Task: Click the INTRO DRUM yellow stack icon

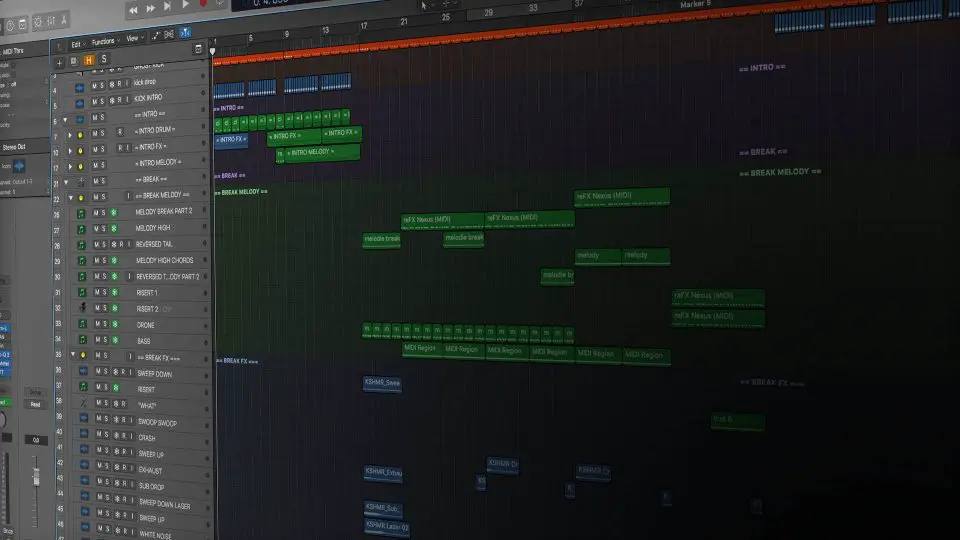Action: [80, 135]
